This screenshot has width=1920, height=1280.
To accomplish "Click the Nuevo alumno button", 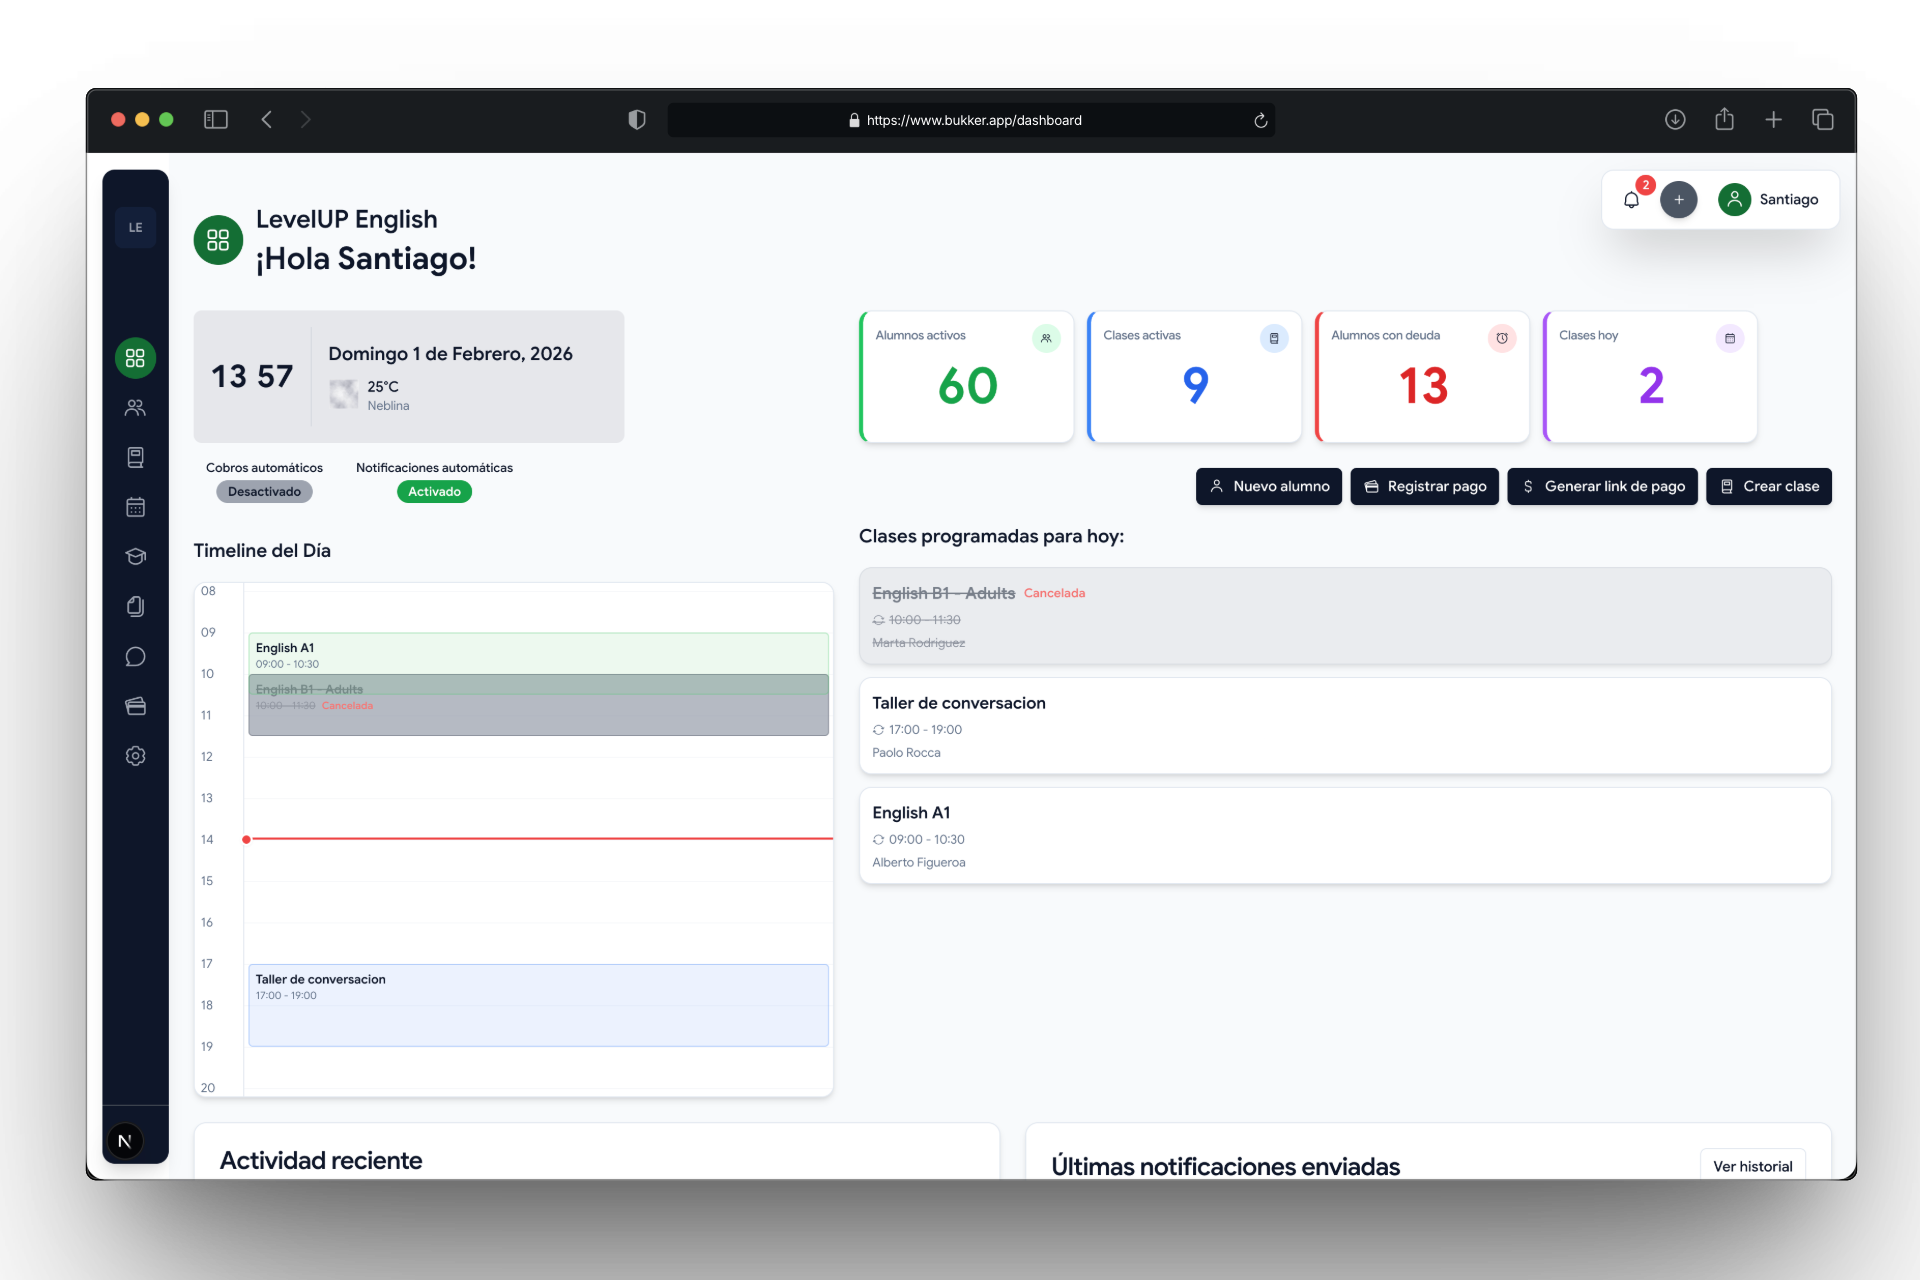I will click(1268, 486).
